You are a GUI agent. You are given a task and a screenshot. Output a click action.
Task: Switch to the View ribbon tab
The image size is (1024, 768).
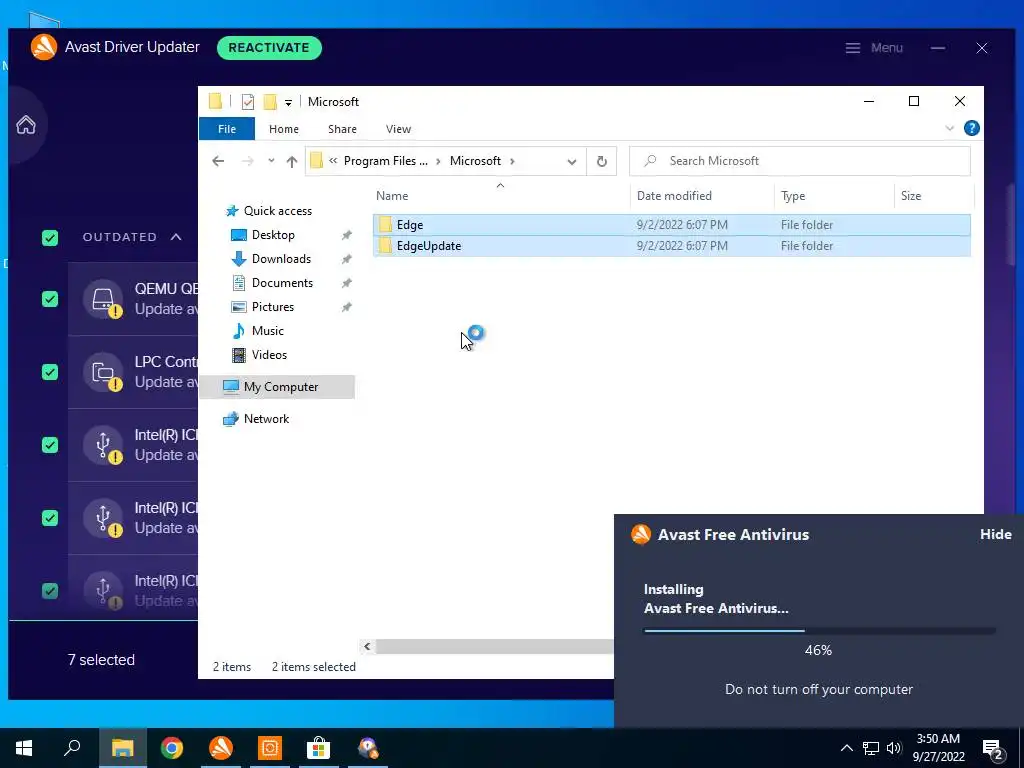398,129
